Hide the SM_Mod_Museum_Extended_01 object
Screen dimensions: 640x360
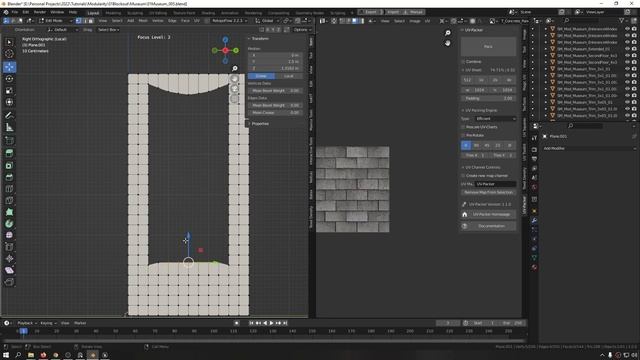coord(627,49)
